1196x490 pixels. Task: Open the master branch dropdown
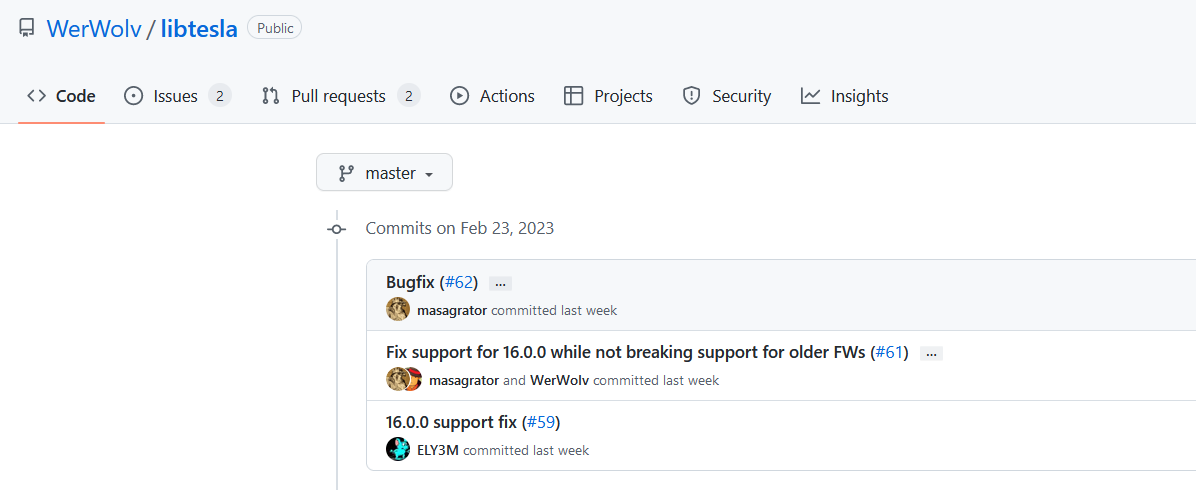coord(384,172)
